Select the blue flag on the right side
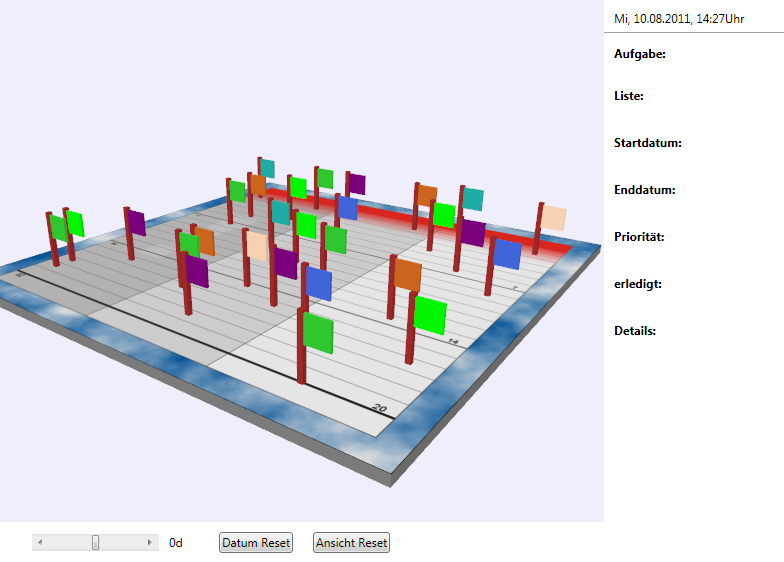The height and width of the screenshot is (562, 784). tap(507, 254)
